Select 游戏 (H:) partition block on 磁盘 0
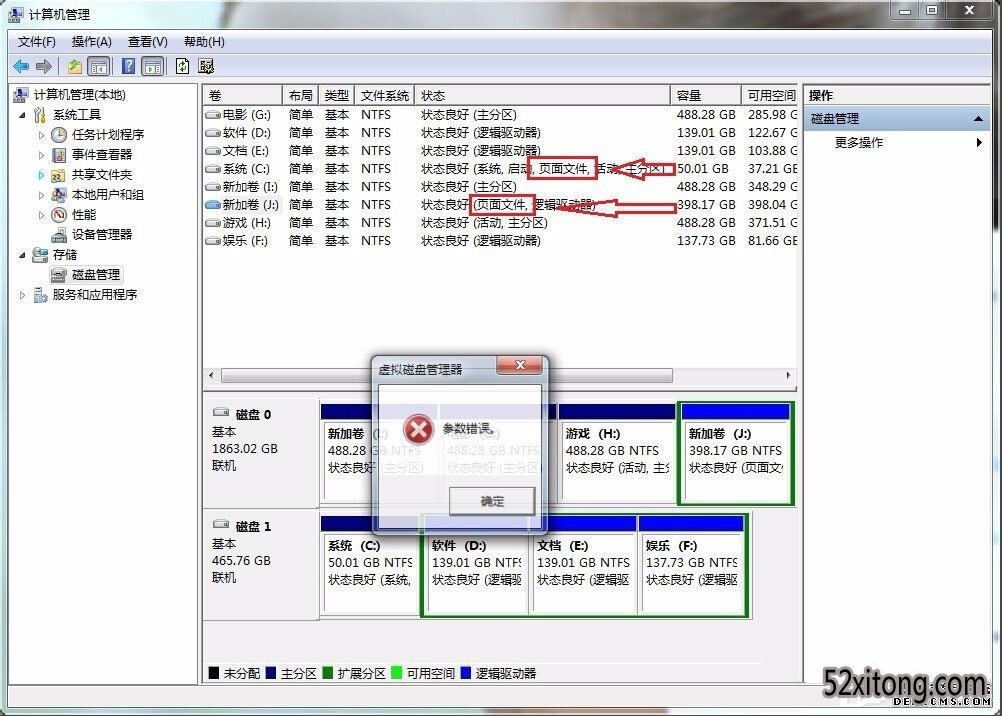Image resolution: width=1002 pixels, height=716 pixels. click(x=617, y=453)
